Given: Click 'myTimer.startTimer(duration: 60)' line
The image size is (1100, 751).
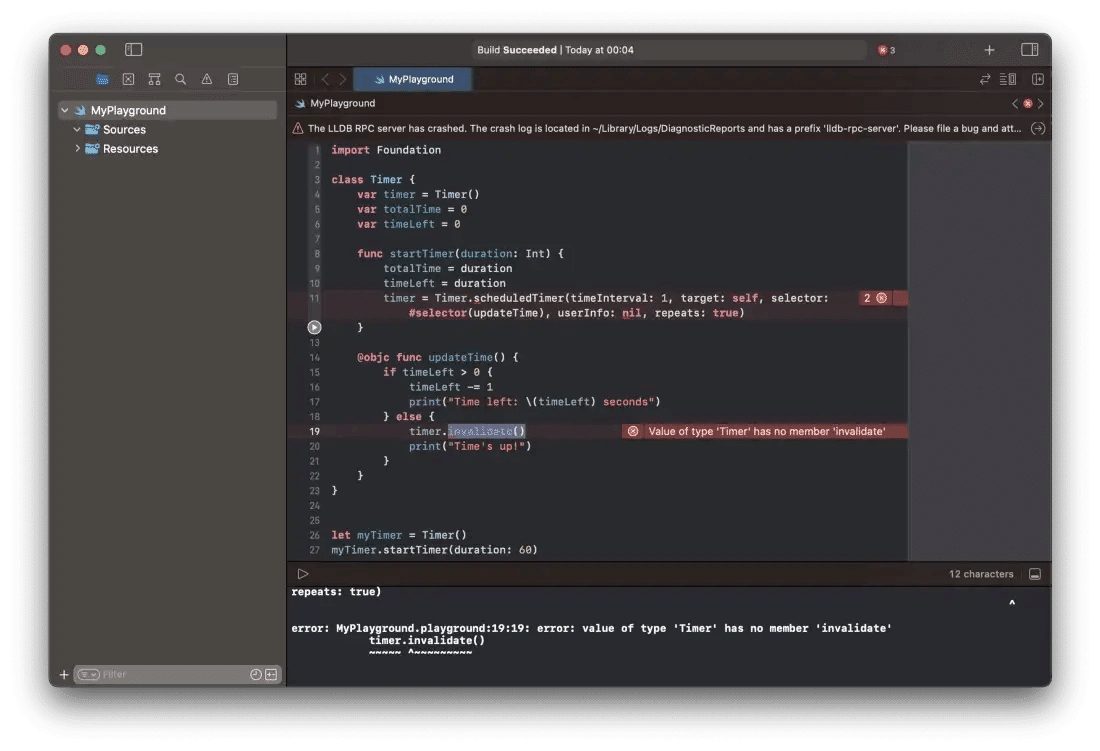Looking at the screenshot, I should (x=434, y=550).
